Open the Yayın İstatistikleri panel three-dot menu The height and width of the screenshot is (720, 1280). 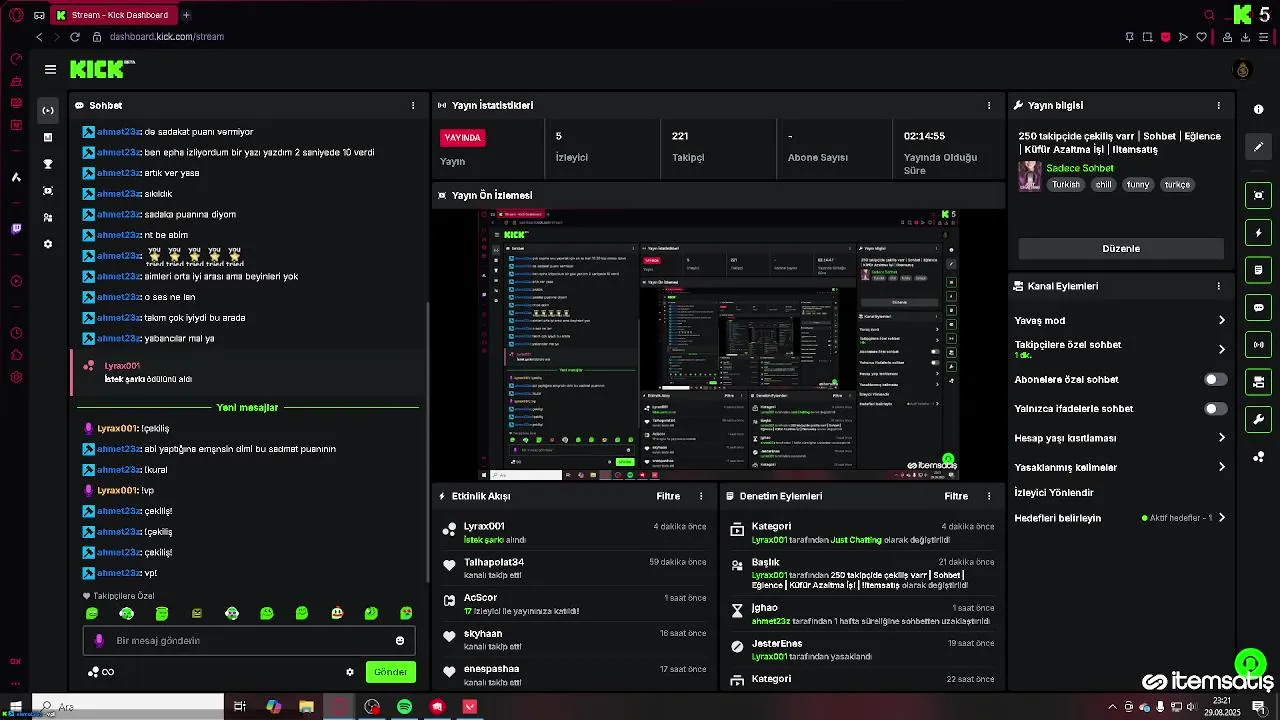(989, 105)
